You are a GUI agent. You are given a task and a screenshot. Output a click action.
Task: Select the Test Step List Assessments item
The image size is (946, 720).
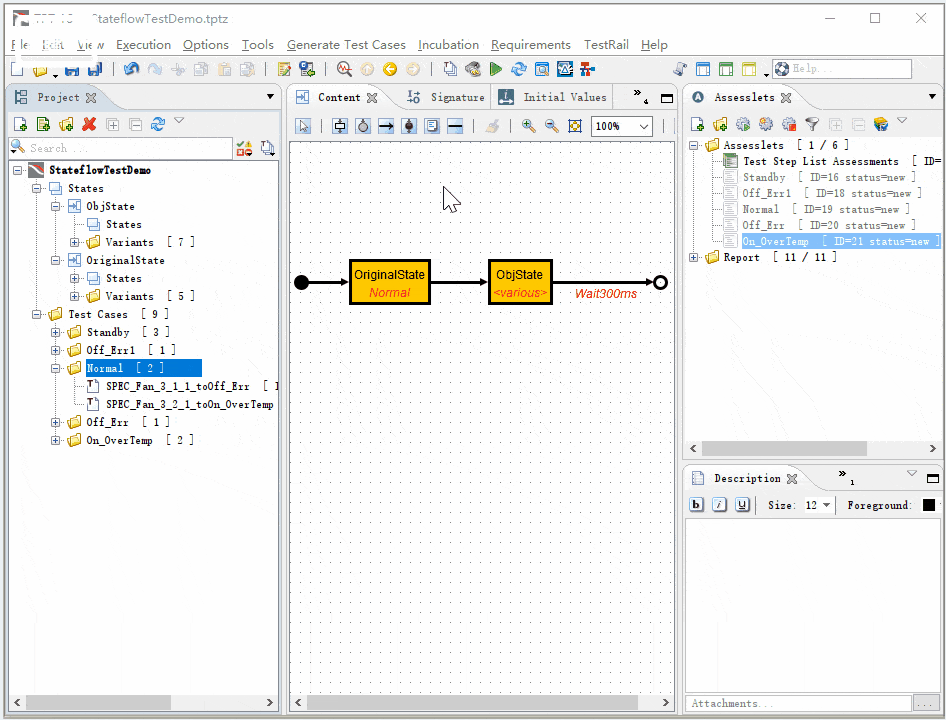pos(821,161)
